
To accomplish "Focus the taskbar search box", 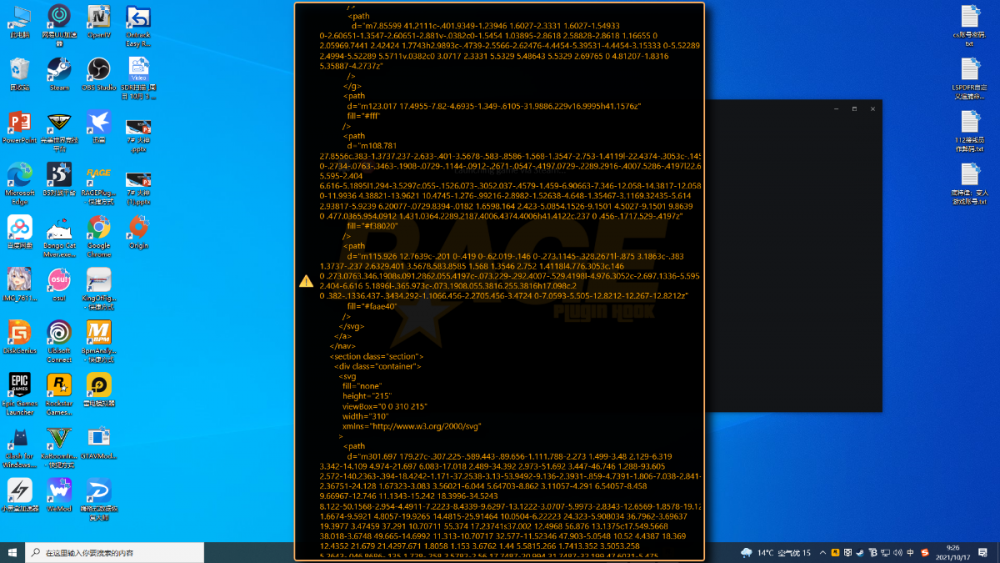I will point(114,552).
